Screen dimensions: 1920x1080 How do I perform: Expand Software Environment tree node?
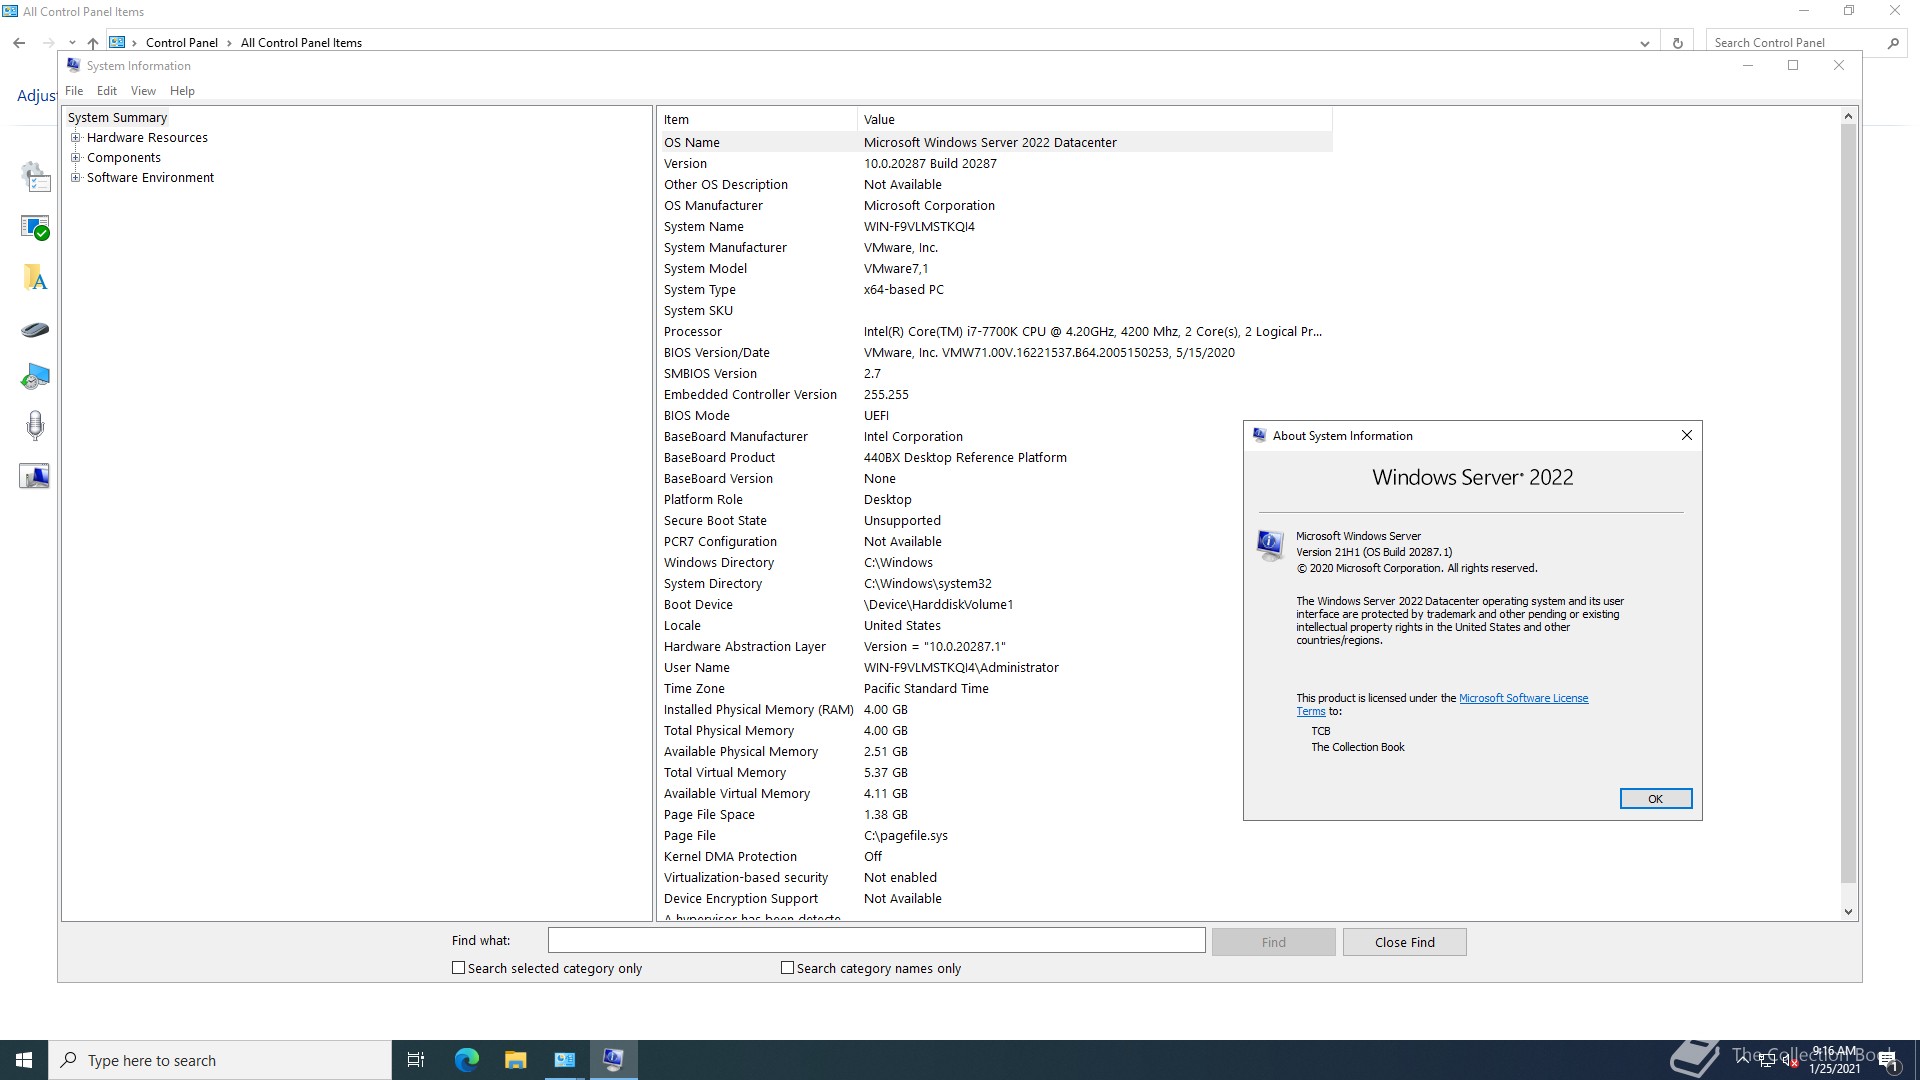click(75, 178)
